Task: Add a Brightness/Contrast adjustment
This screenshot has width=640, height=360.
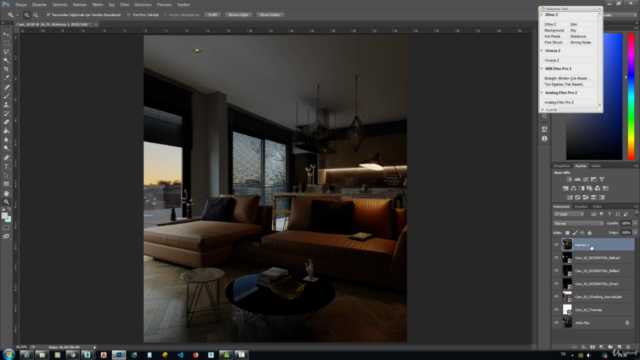Action: (569, 179)
